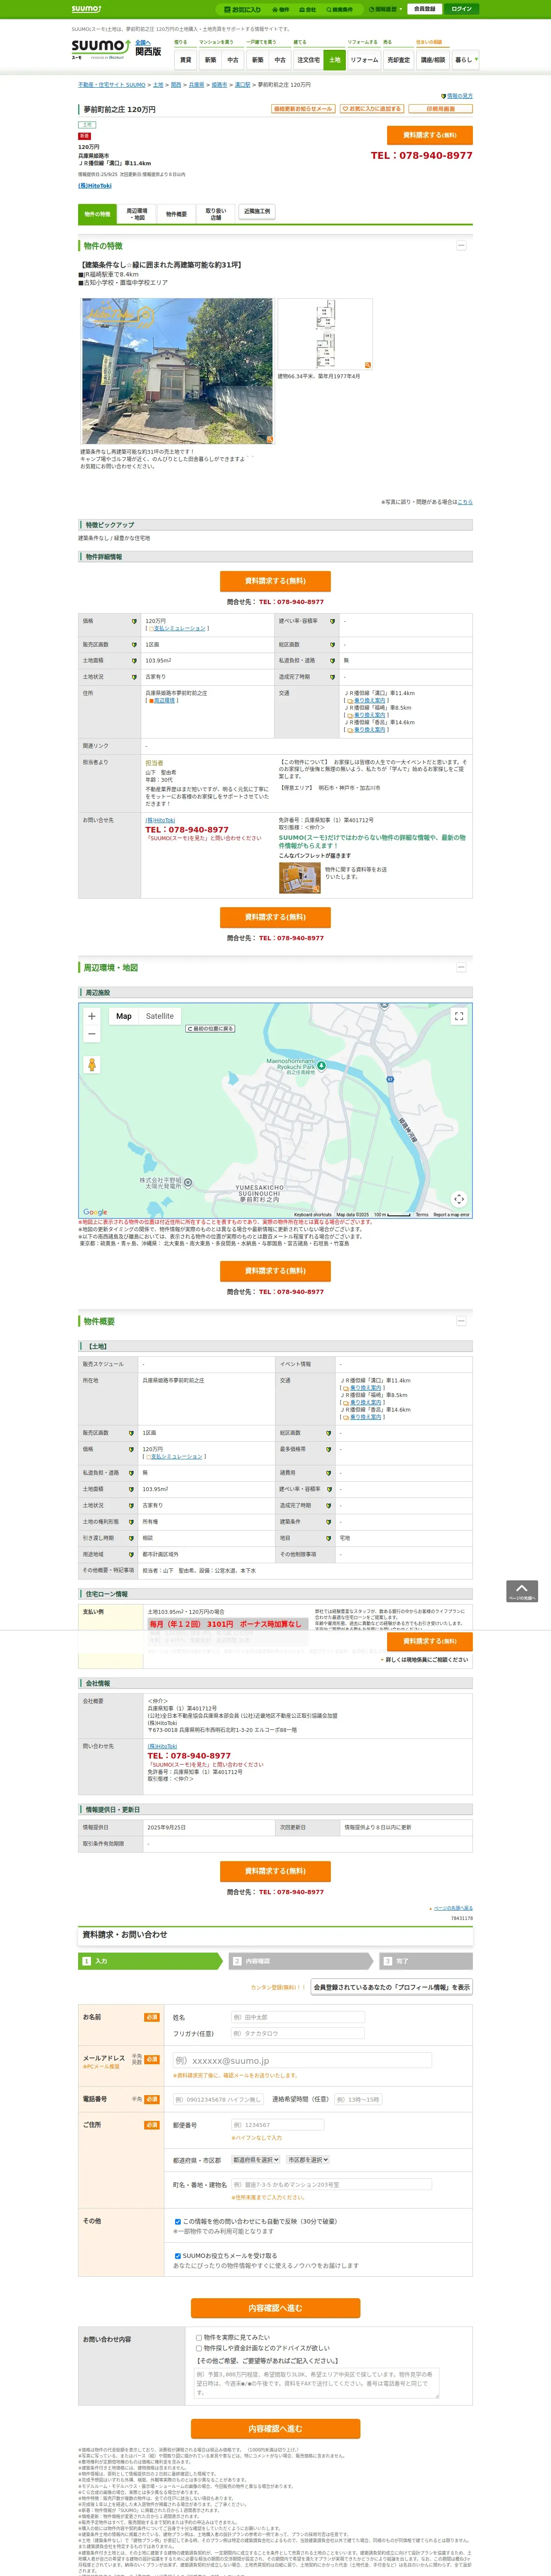551x2576 pixels.
Task: Check the 資金計画などのアドバイスが欲しい option
Action: [199, 2348]
